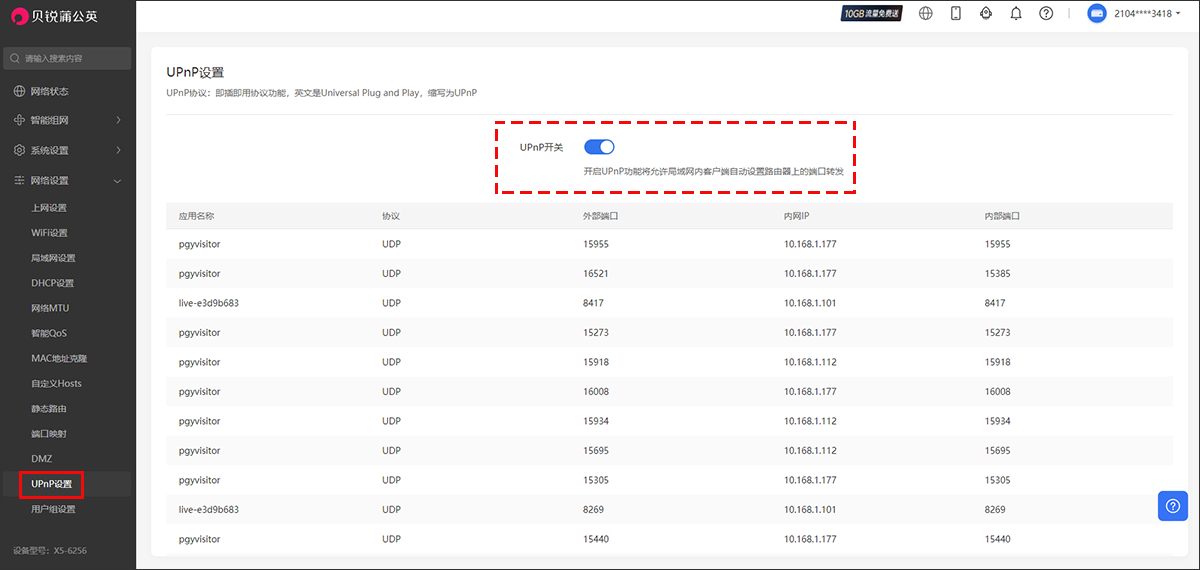The height and width of the screenshot is (570, 1200).
Task: Click the rocket icon in top bar
Action: pos(985,14)
